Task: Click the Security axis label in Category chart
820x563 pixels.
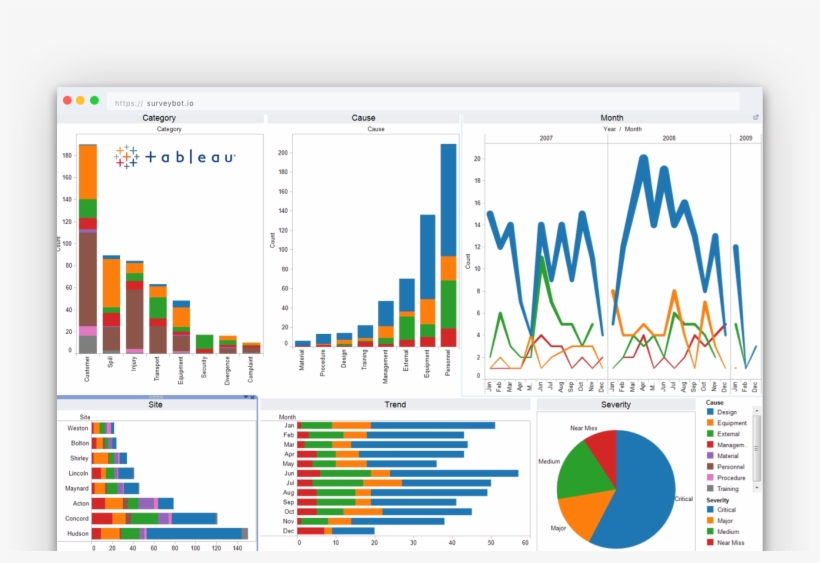Action: coord(203,367)
